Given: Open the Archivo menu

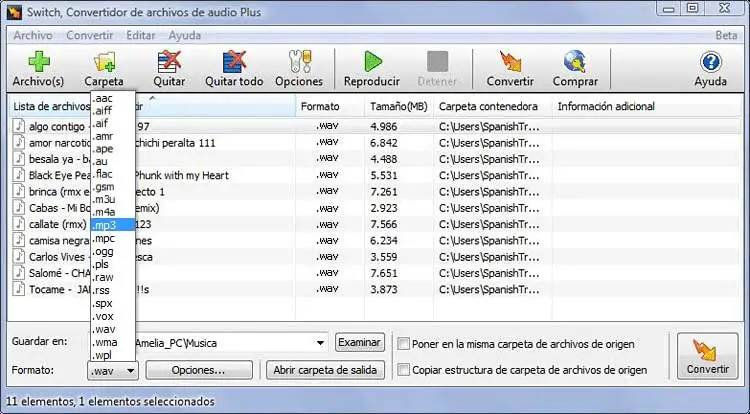Looking at the screenshot, I should (33, 35).
